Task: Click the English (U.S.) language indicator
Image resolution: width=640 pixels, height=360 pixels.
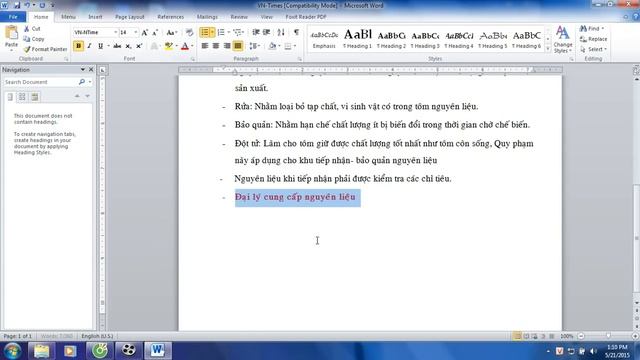Action: [x=97, y=336]
